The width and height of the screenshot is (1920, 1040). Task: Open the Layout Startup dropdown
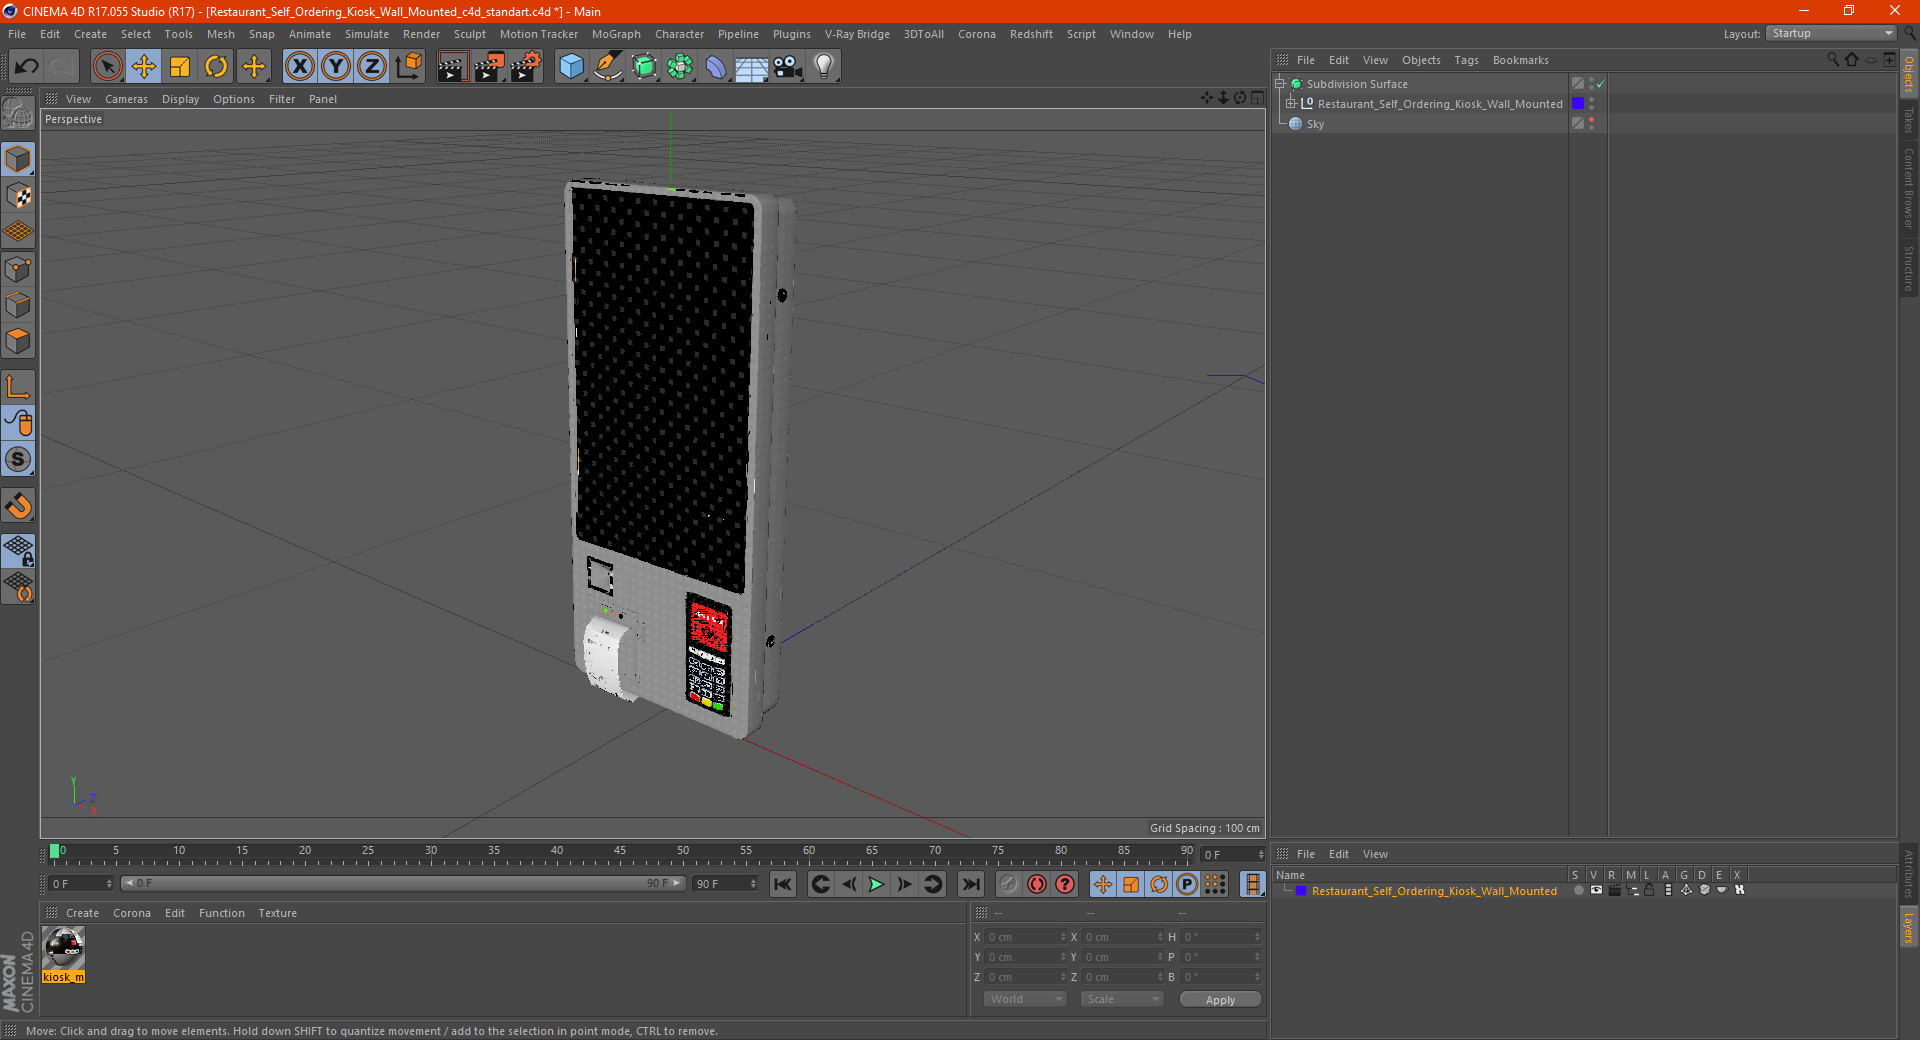1831,33
